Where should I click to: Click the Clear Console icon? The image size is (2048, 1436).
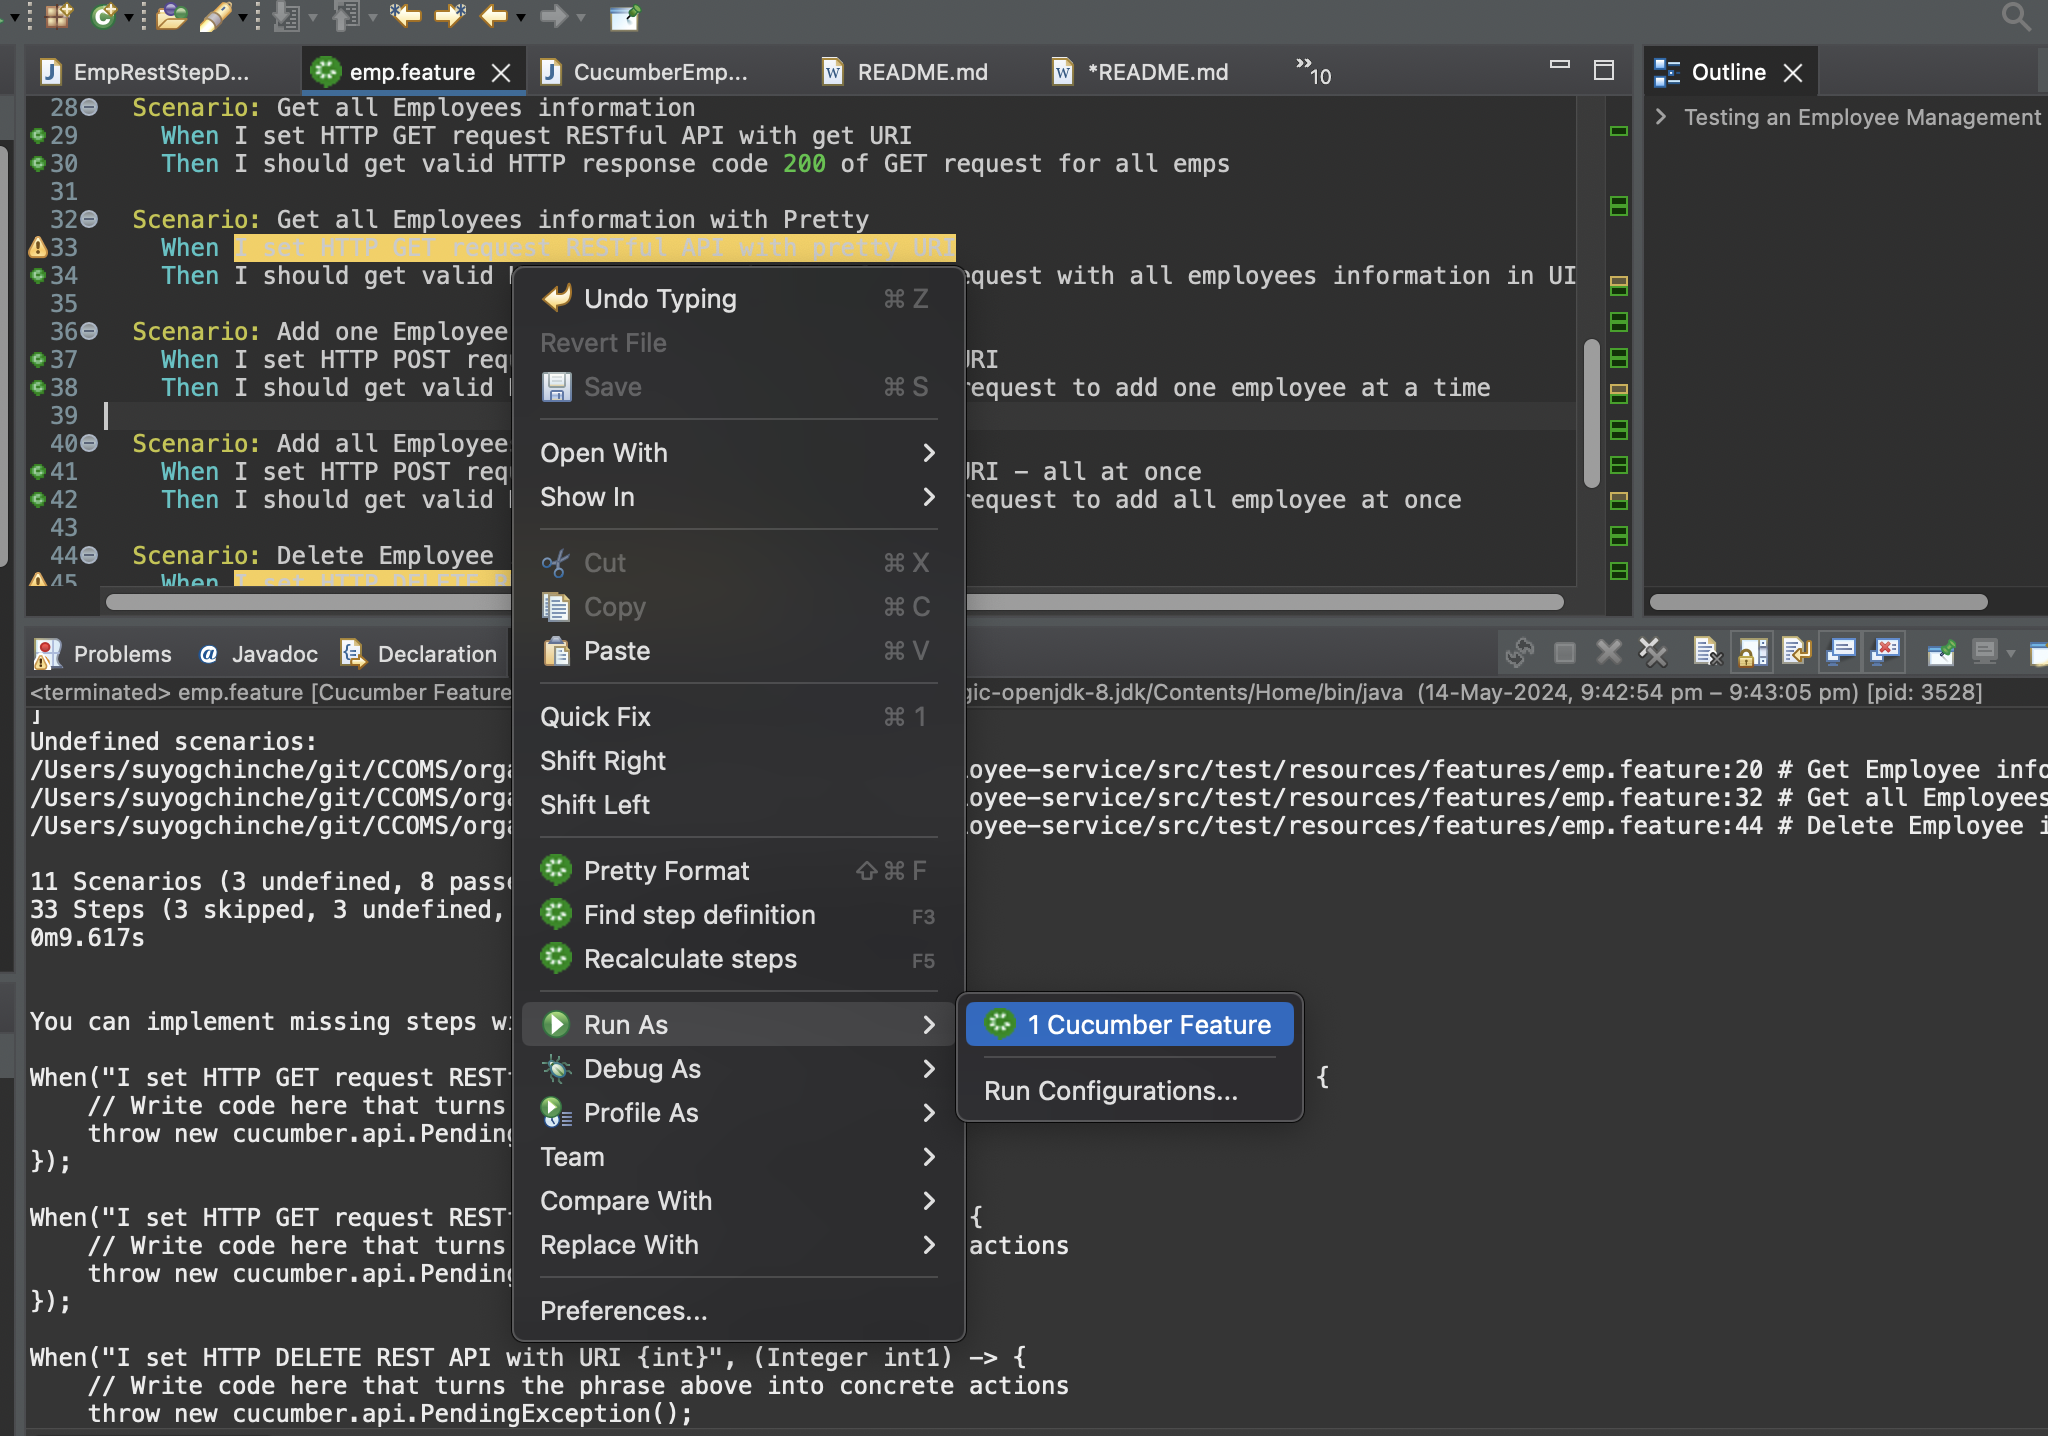[1706, 653]
